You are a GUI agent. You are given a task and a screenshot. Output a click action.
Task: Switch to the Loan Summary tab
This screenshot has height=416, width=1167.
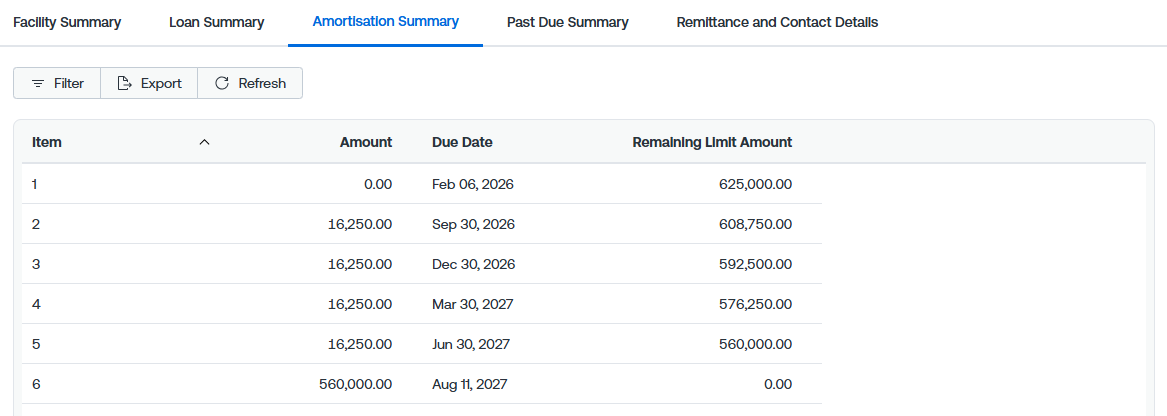tap(217, 22)
